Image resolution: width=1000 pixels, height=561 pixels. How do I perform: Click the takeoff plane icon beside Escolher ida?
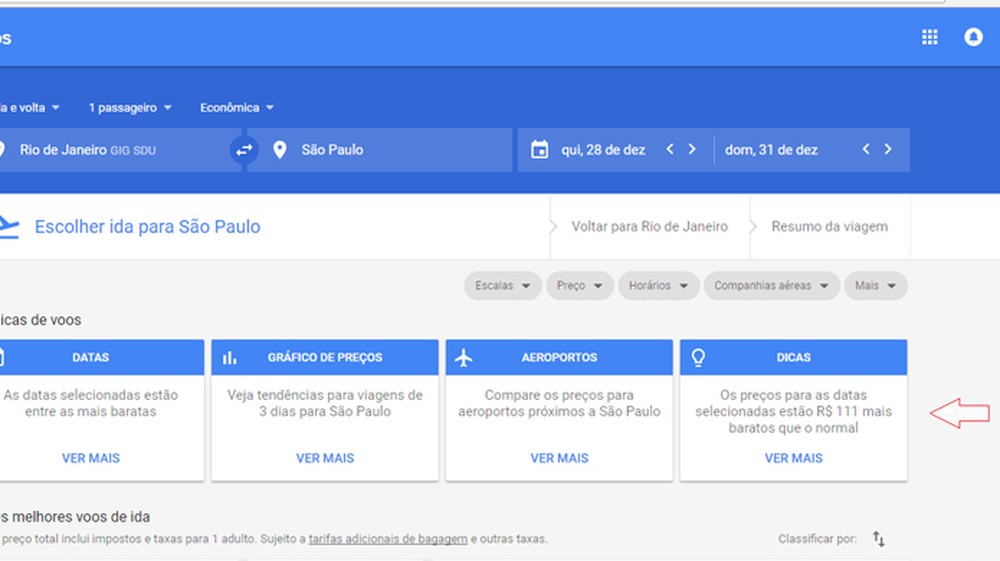pyautogui.click(x=9, y=227)
